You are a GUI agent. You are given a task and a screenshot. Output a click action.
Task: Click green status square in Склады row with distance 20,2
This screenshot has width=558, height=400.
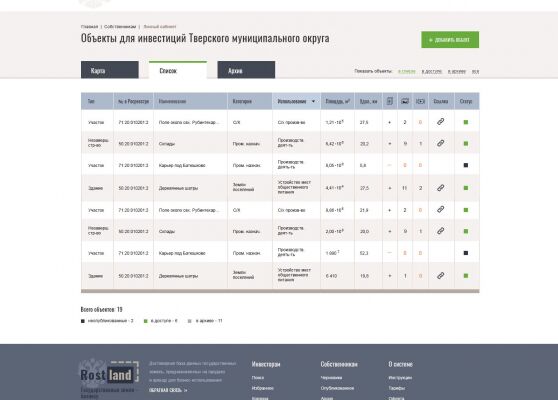point(466,144)
